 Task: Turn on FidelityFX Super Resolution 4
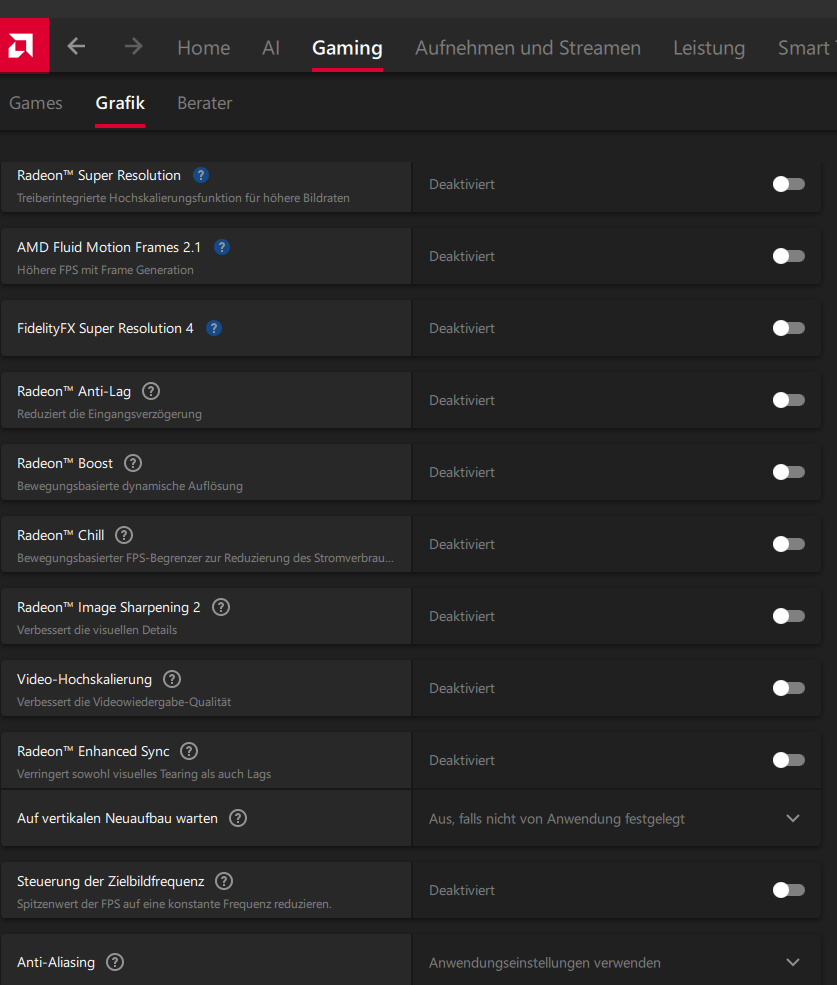(789, 328)
